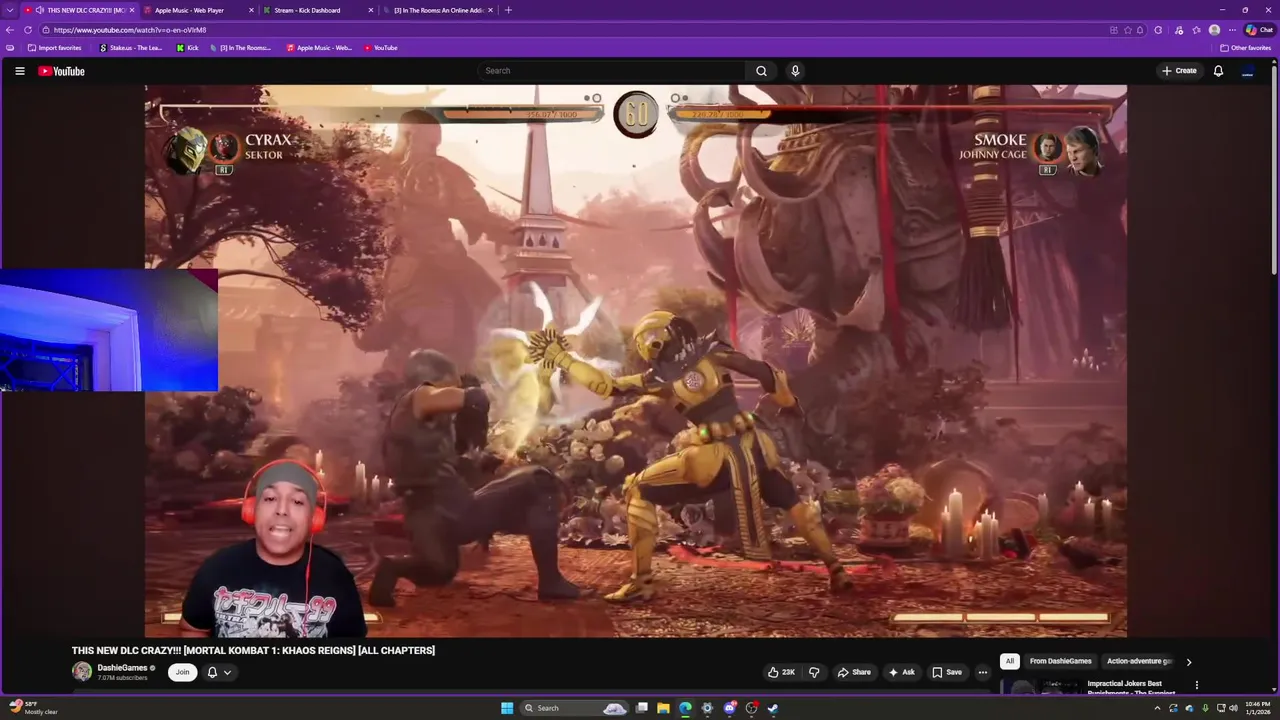Open YouTube bookmark in favorites bar
This screenshot has height=720, width=1280.
tap(381, 48)
